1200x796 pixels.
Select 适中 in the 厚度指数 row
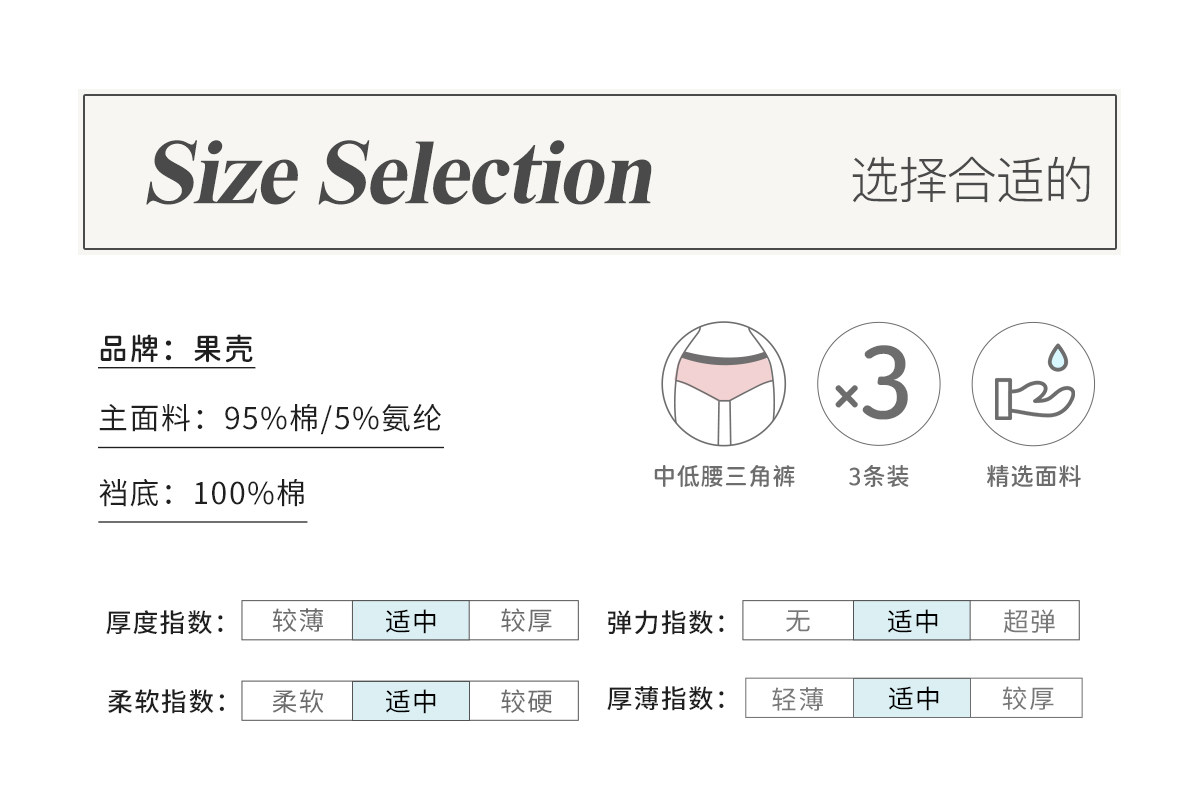click(411, 621)
